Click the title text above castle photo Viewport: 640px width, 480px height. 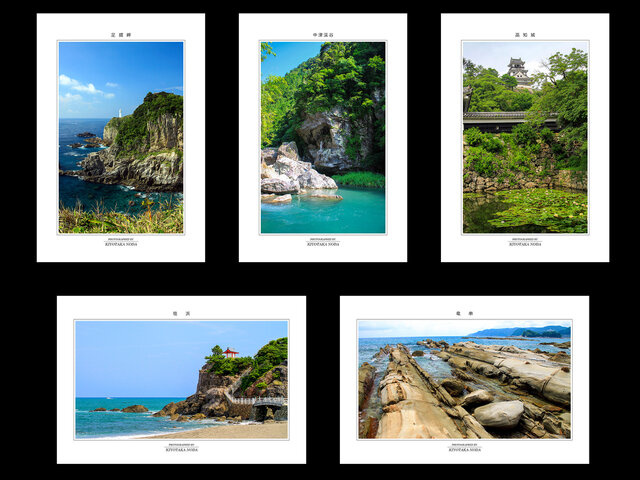(x=524, y=35)
